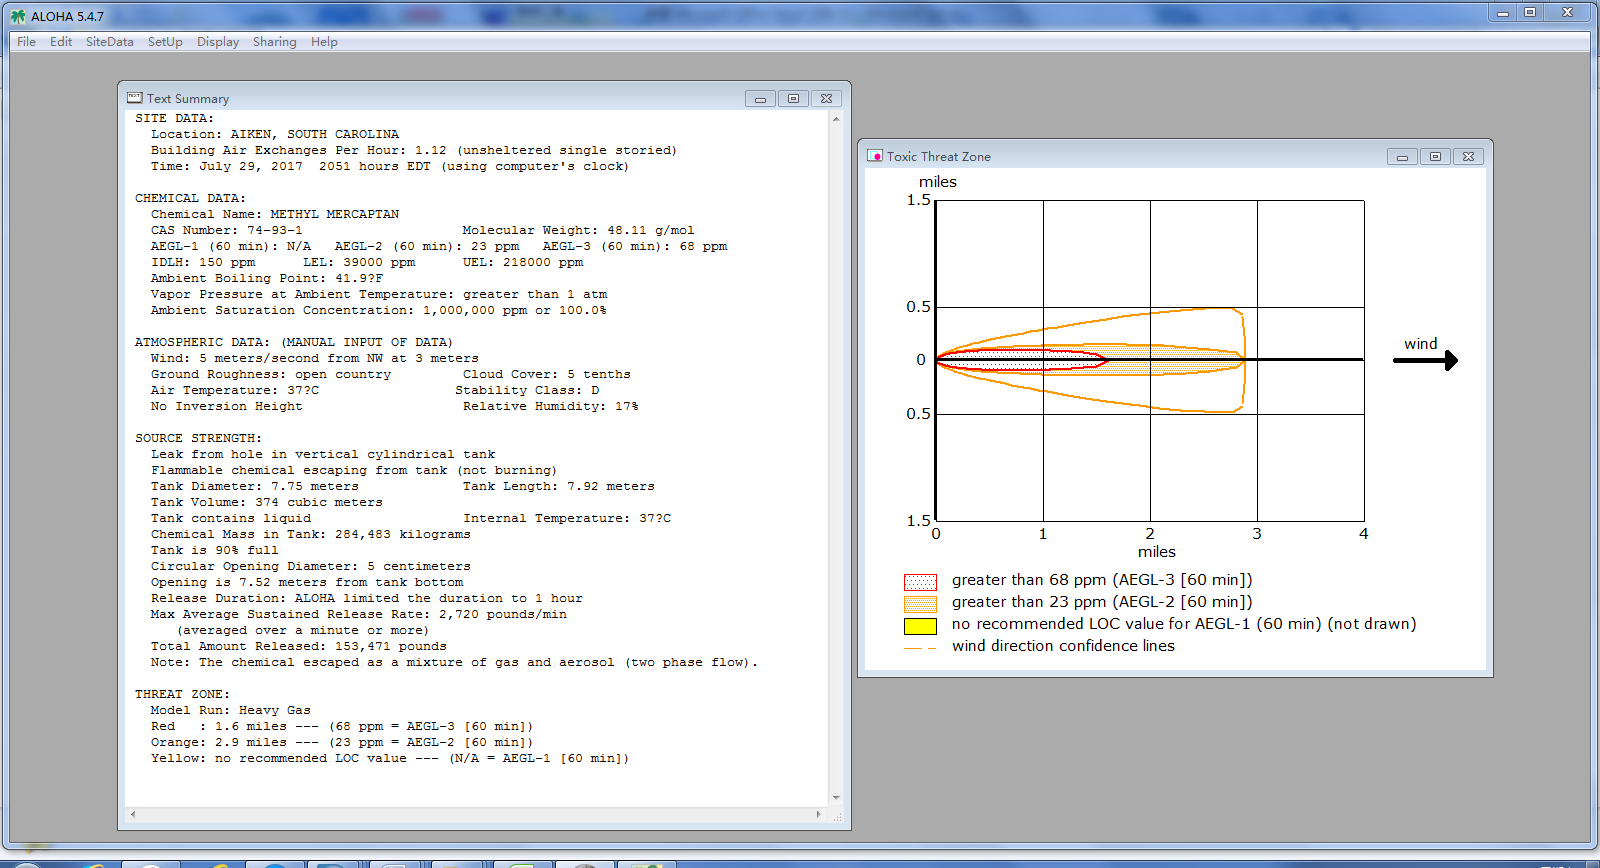Click the 'Red : 1.6 miles' threat line

click(342, 726)
